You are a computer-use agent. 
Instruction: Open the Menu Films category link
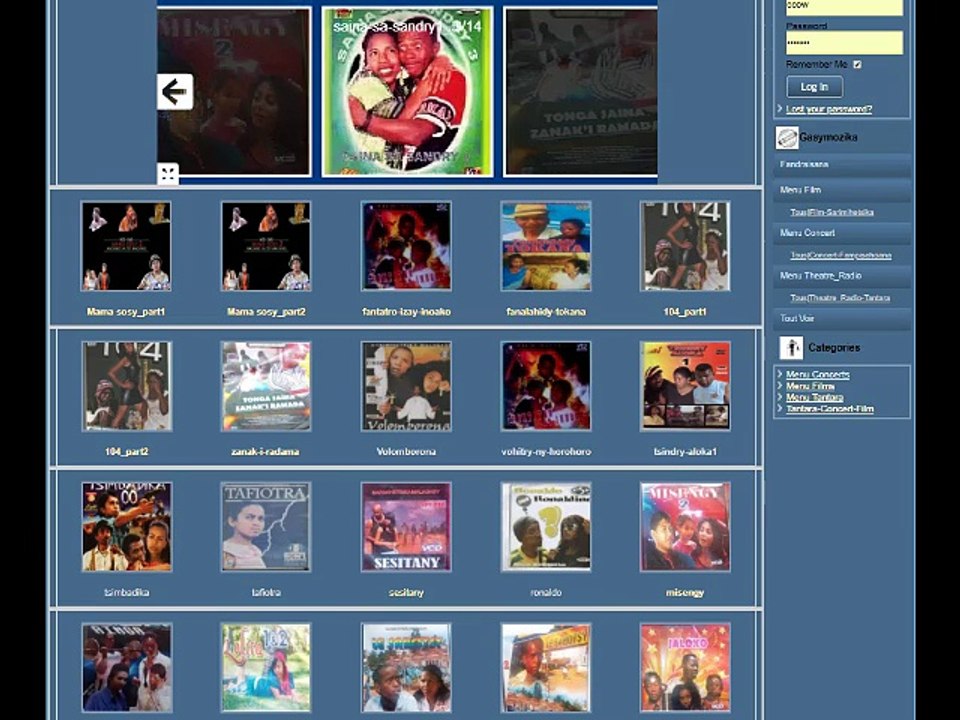pyautogui.click(x=810, y=386)
